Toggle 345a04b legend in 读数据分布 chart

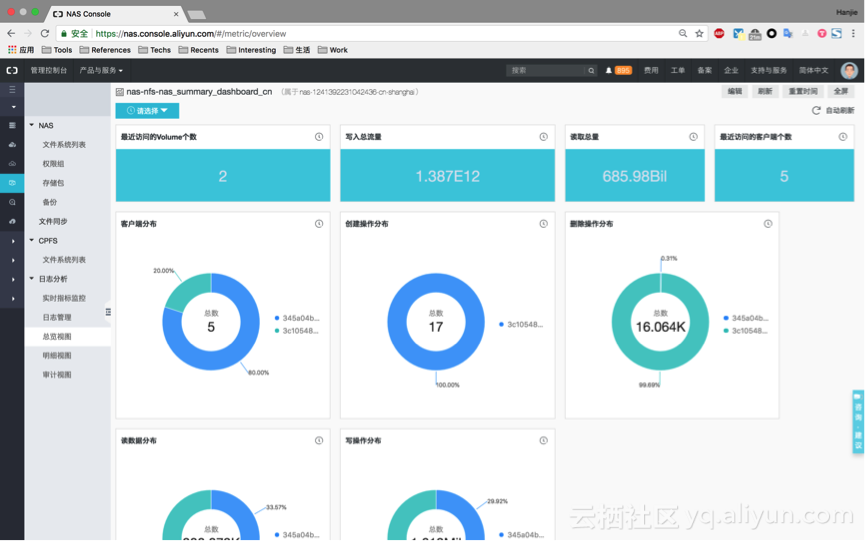coord(297,535)
